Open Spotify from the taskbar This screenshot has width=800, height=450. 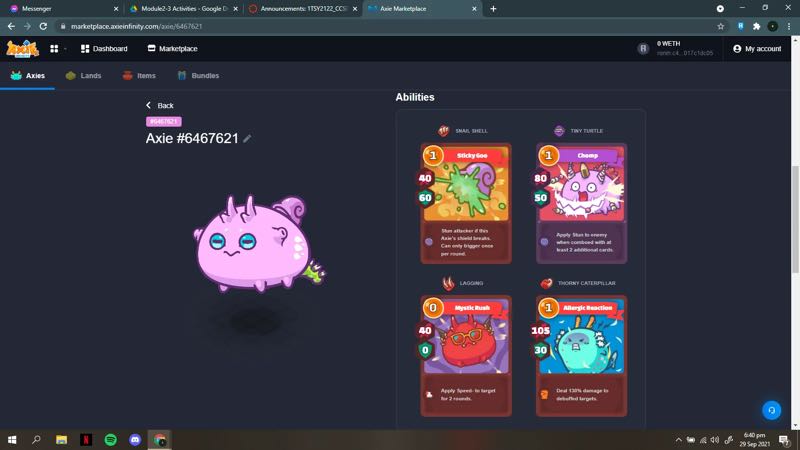click(110, 439)
